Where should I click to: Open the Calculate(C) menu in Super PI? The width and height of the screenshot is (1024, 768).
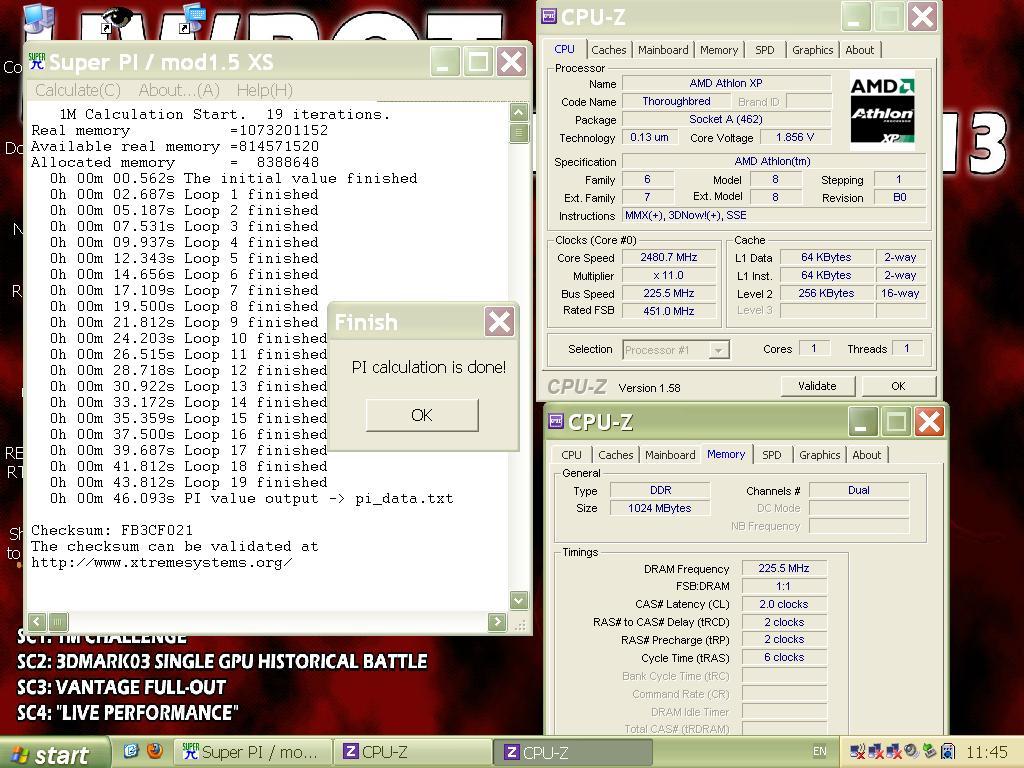point(78,90)
